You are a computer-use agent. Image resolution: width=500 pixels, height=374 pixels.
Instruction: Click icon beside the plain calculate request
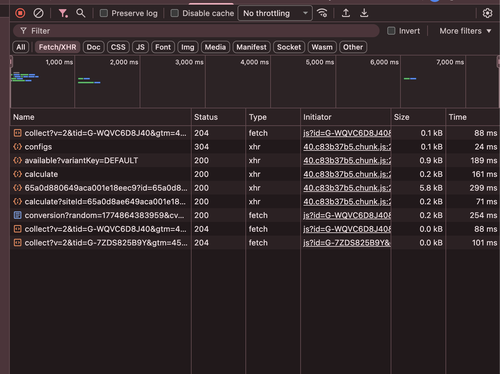point(17,174)
